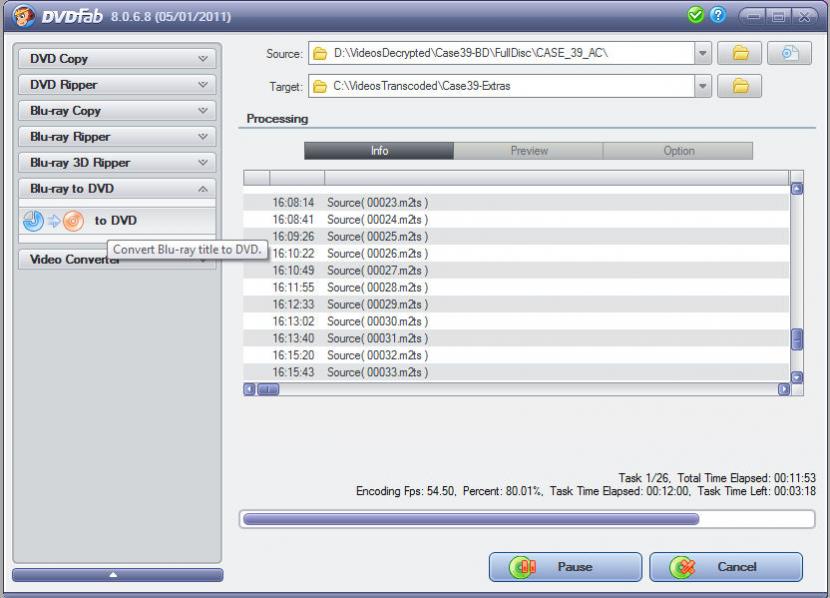Expand the DVD Copy section

click(x=117, y=59)
